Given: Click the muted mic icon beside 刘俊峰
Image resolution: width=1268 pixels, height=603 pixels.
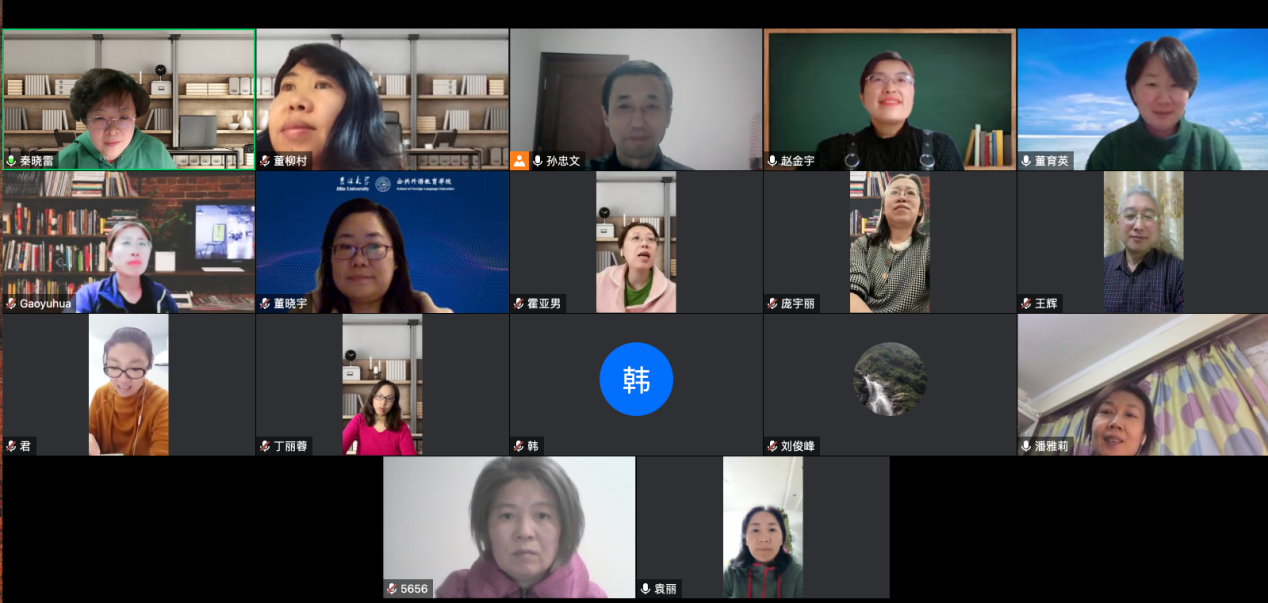Looking at the screenshot, I should point(773,446).
